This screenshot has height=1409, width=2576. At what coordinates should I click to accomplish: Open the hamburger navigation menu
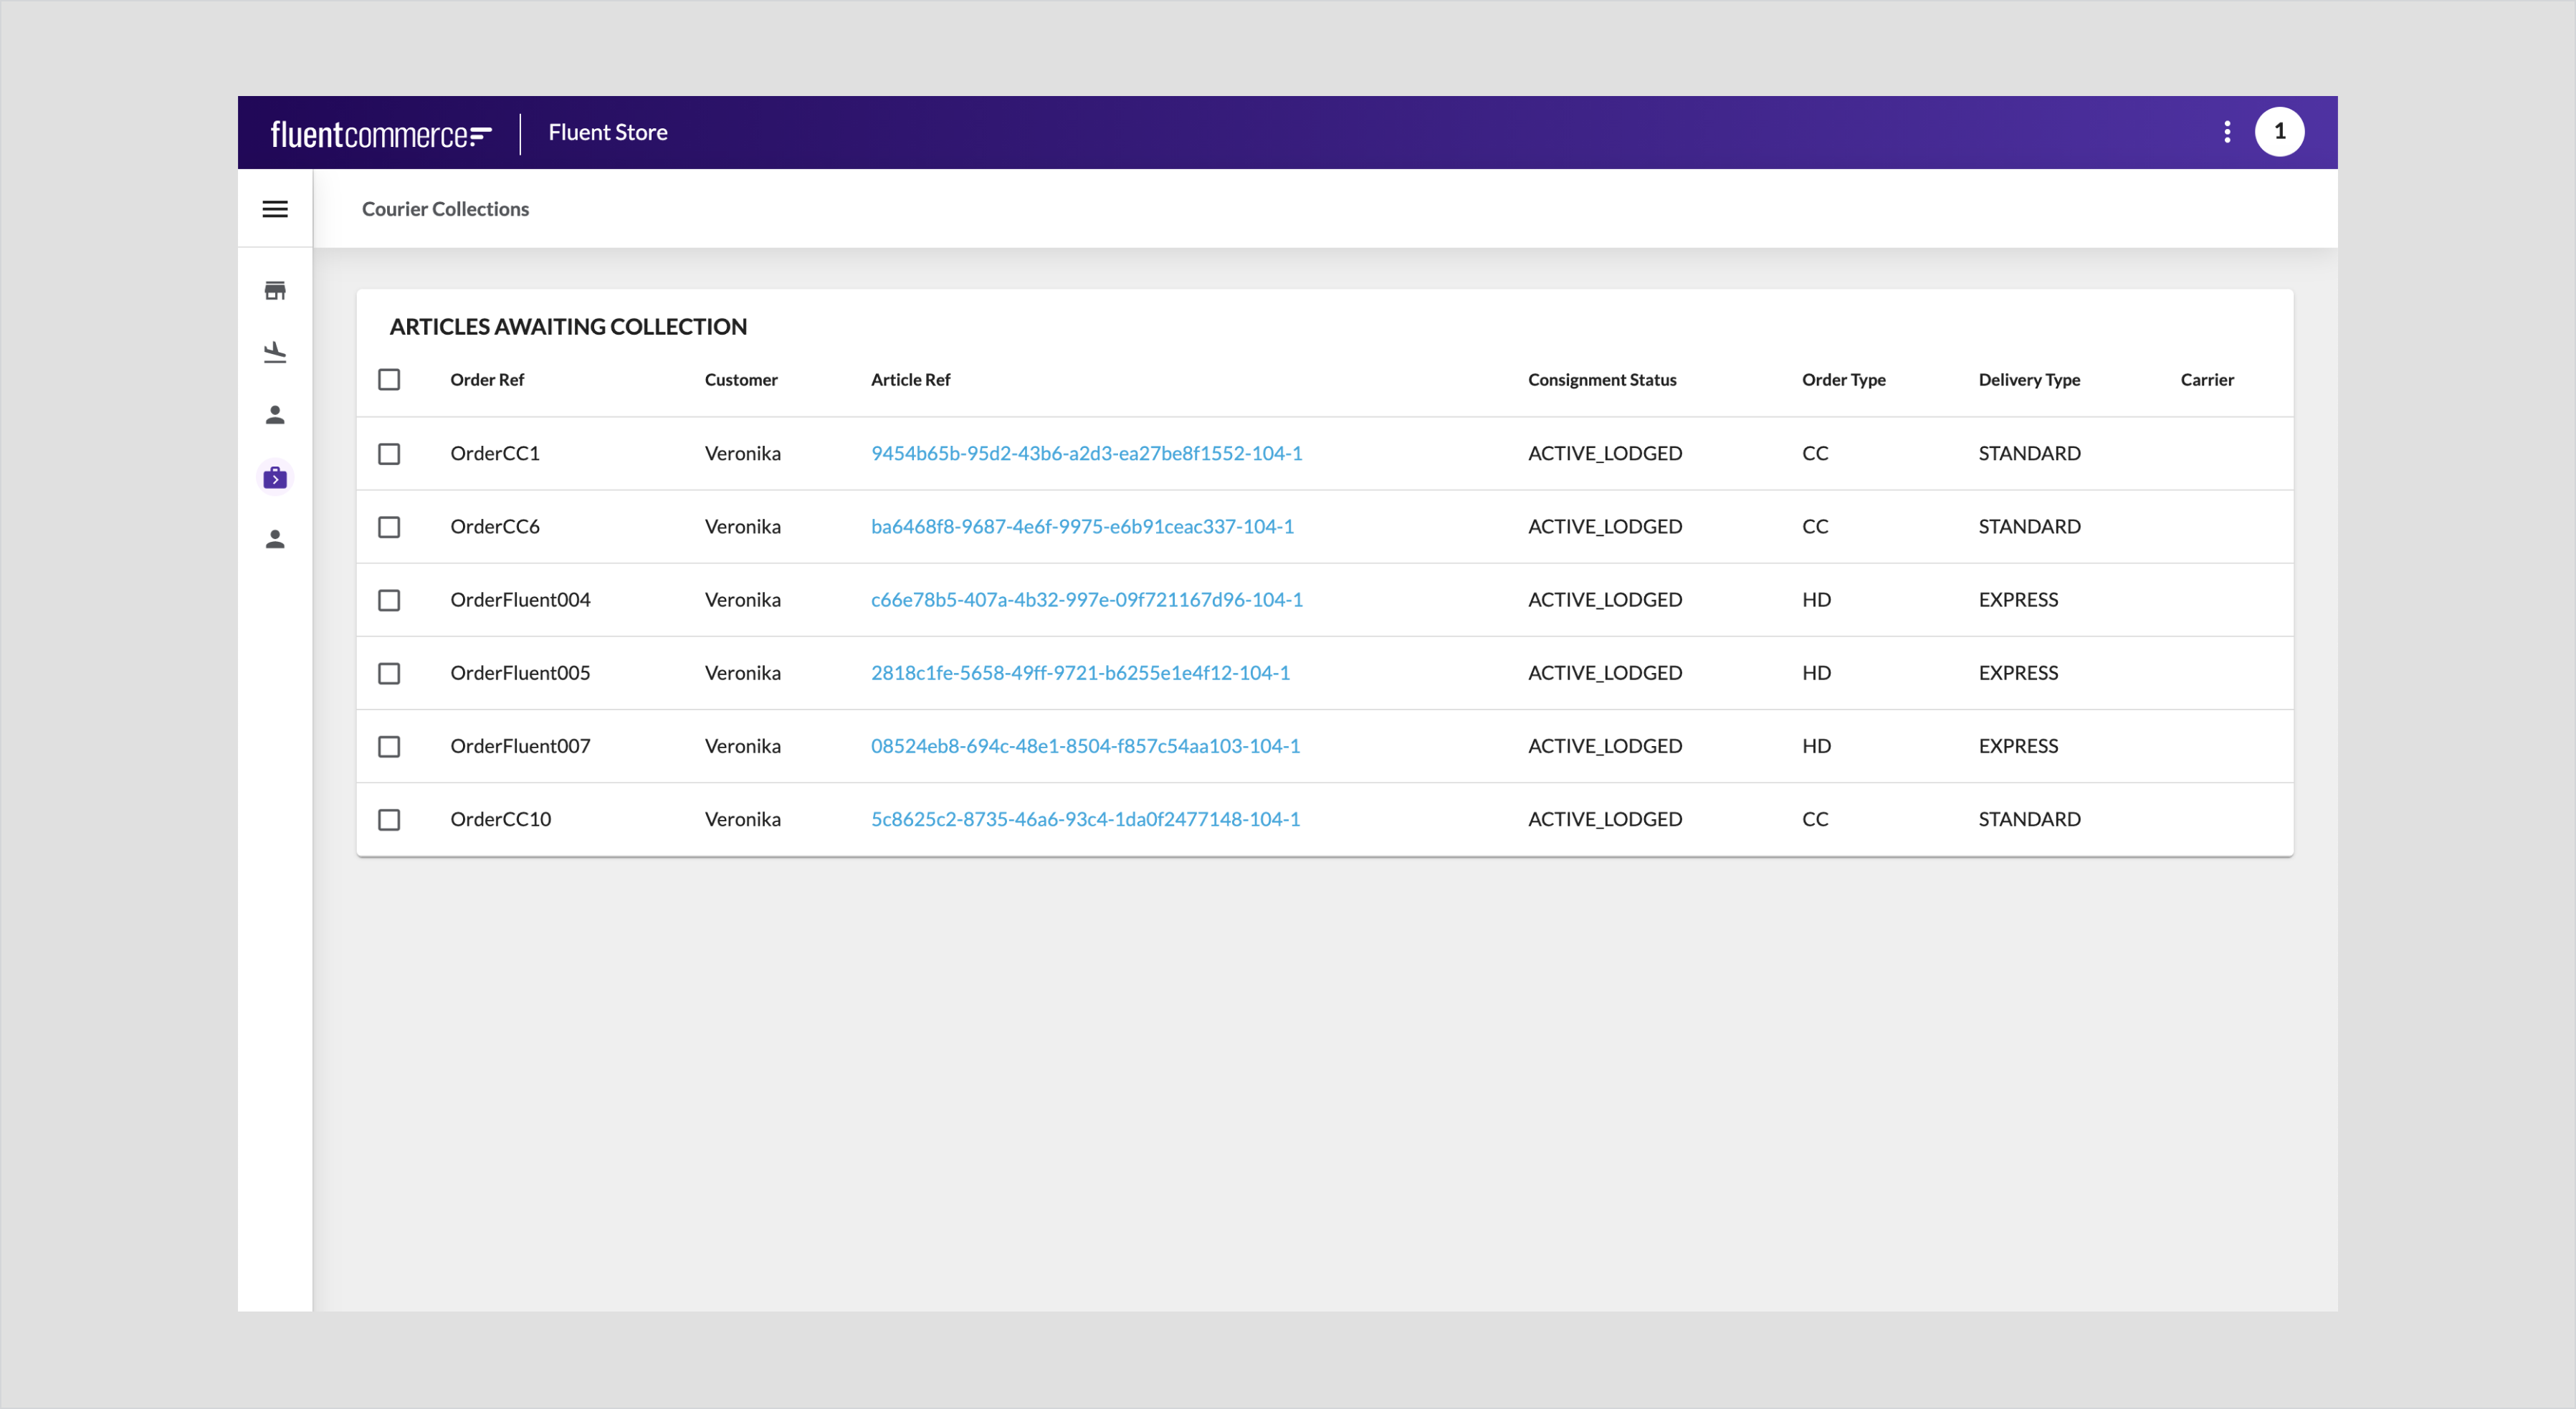275,209
